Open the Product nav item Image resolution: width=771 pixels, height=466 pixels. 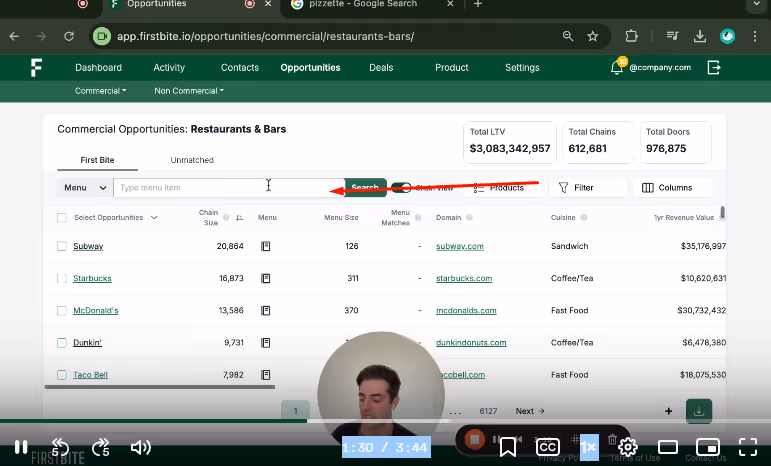pos(451,68)
